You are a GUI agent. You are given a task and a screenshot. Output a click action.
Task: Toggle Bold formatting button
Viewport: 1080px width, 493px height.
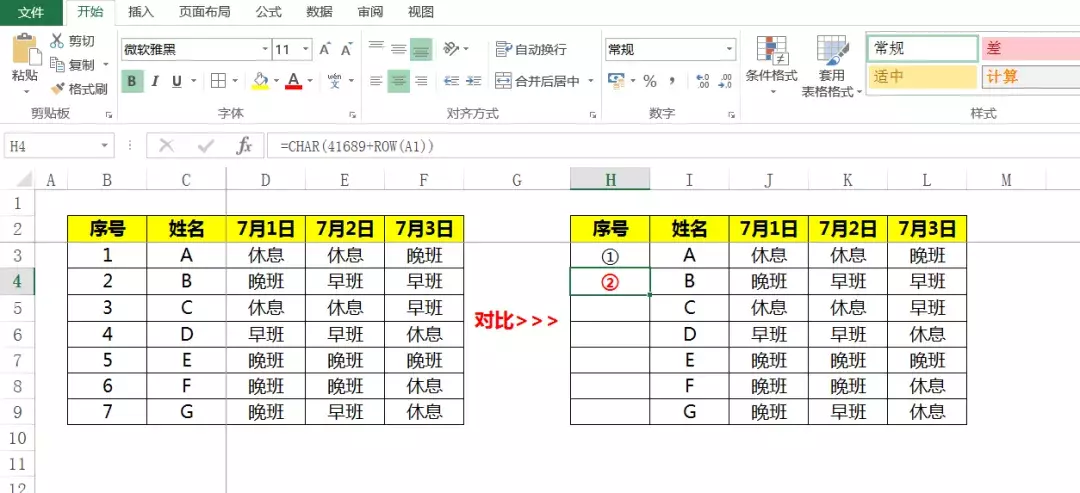tap(132, 81)
